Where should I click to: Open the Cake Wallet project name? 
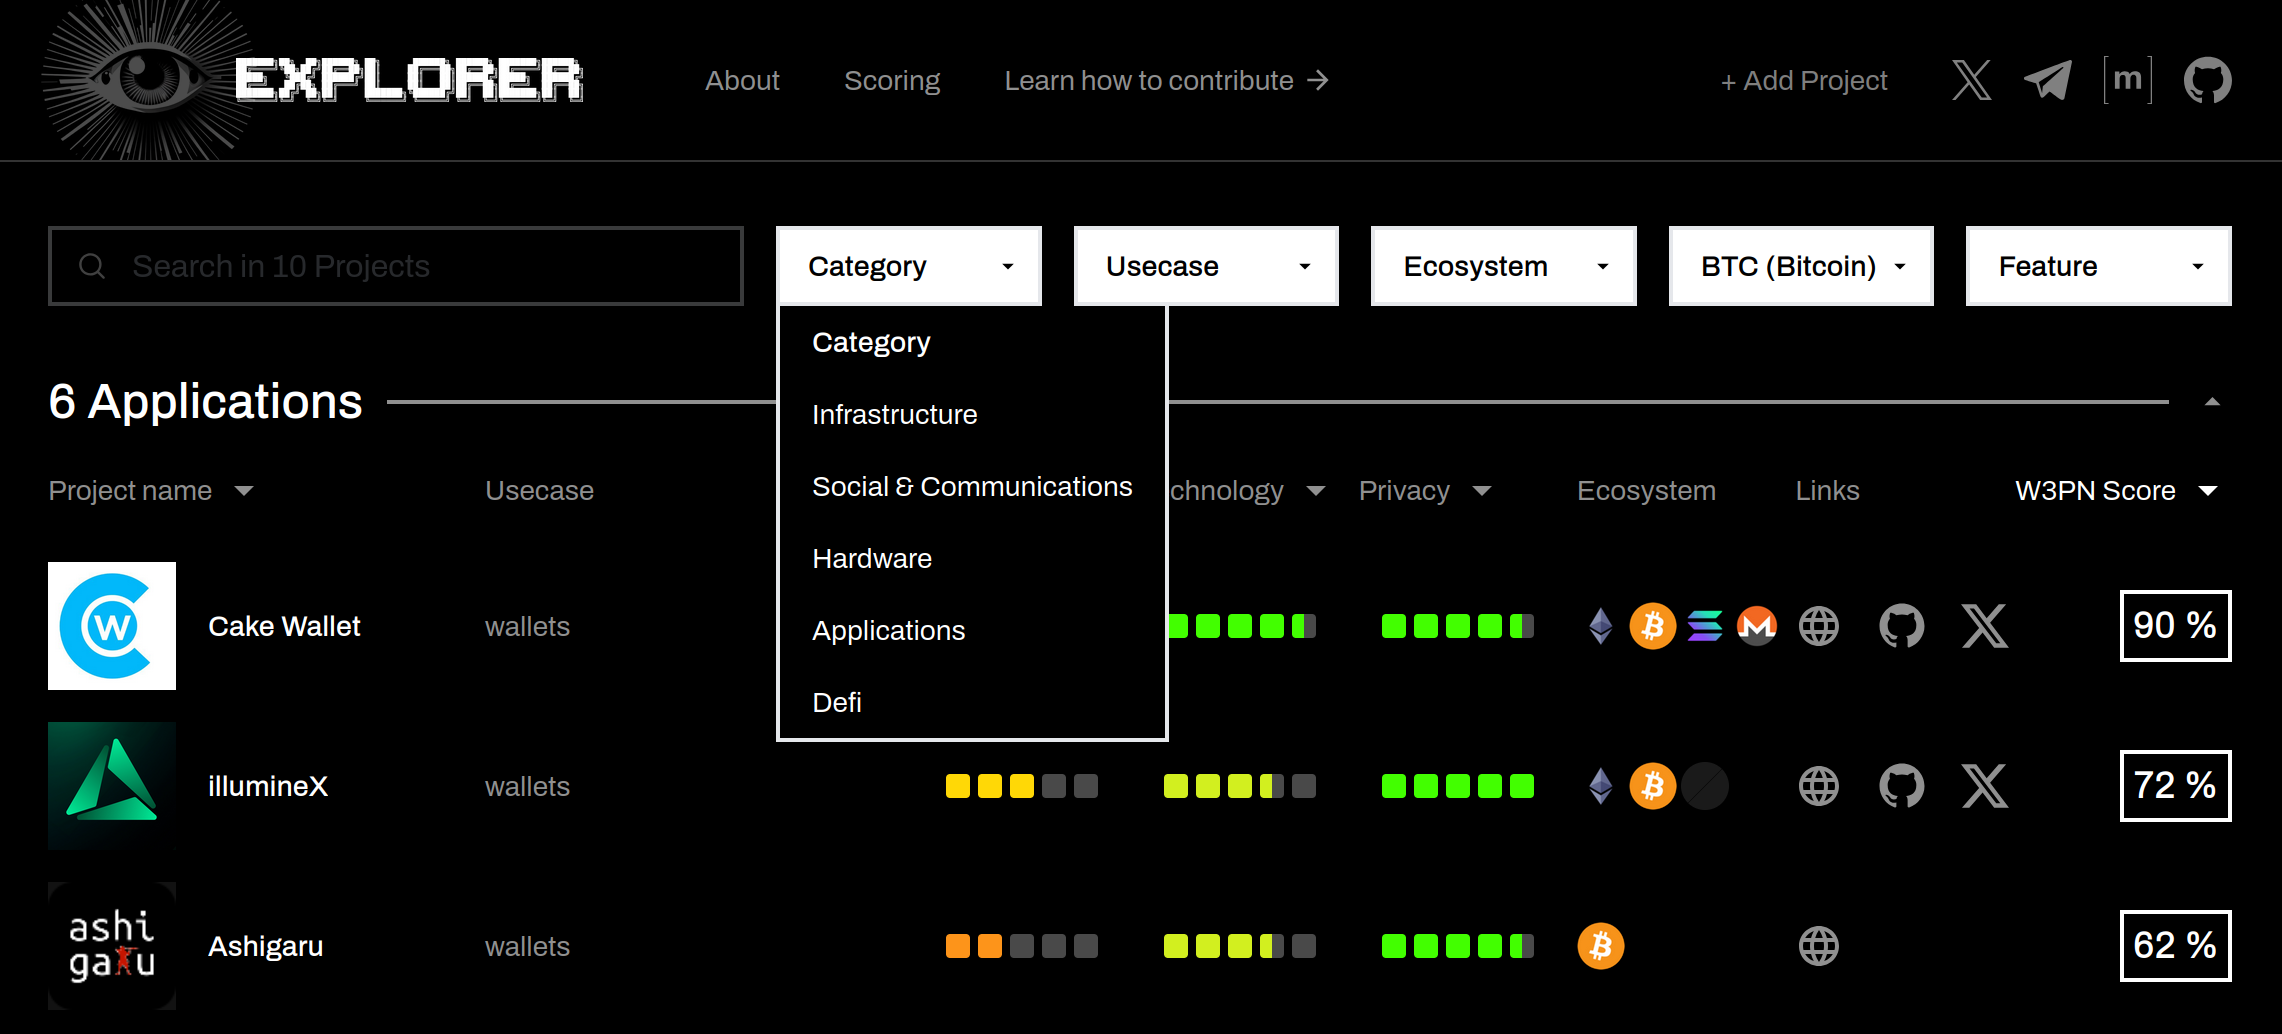(x=284, y=626)
